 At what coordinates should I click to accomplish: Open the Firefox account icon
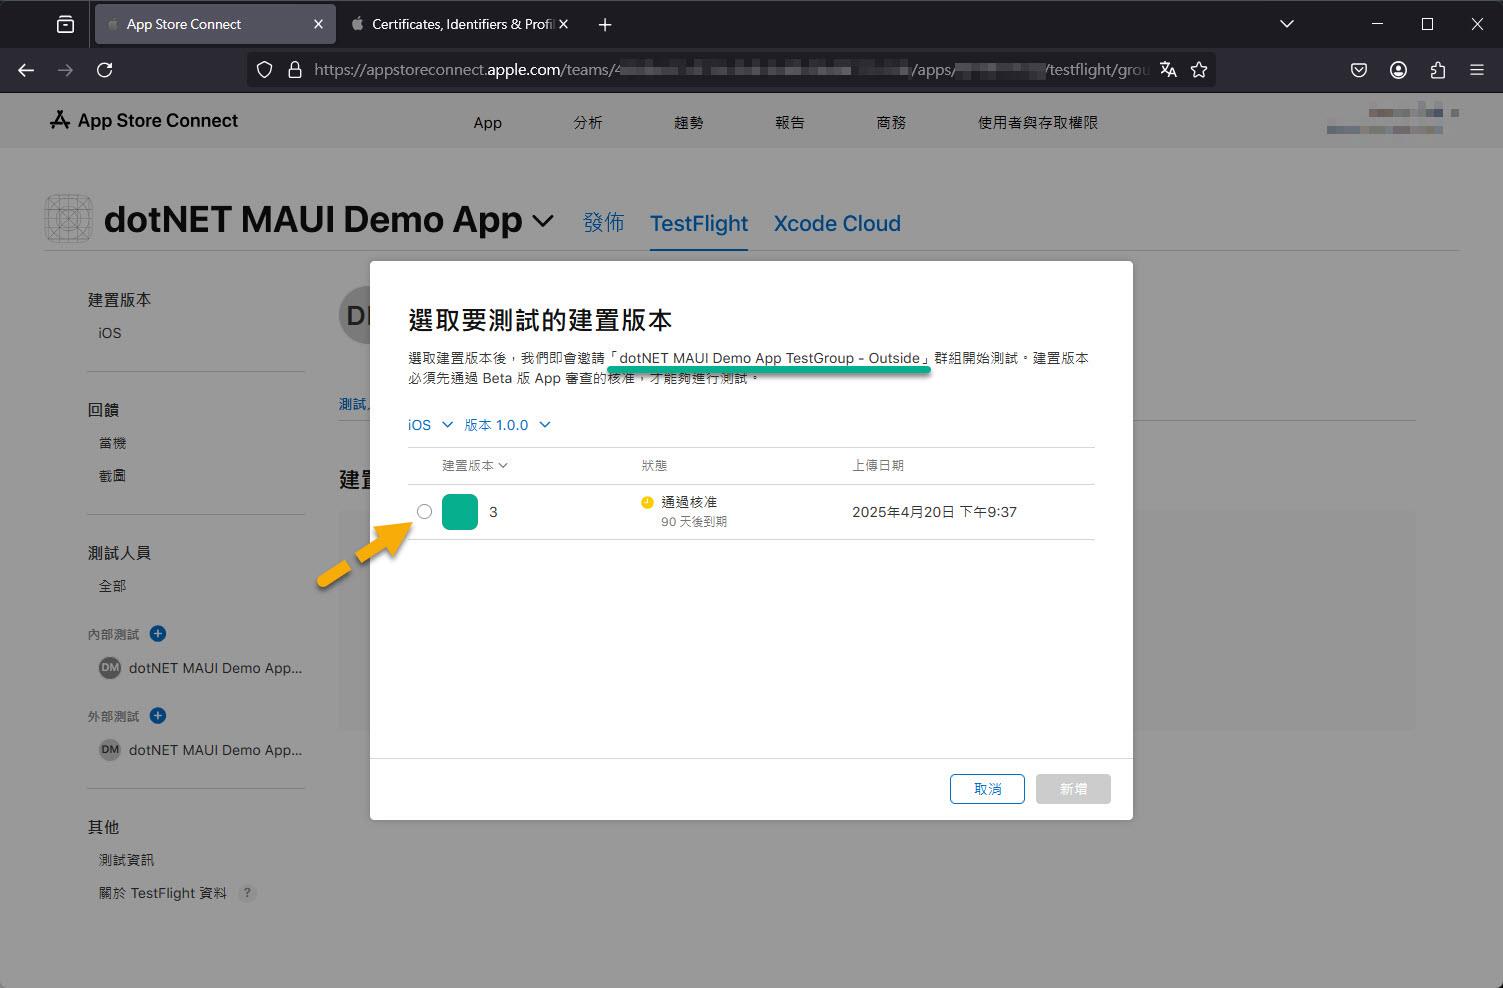coord(1398,70)
